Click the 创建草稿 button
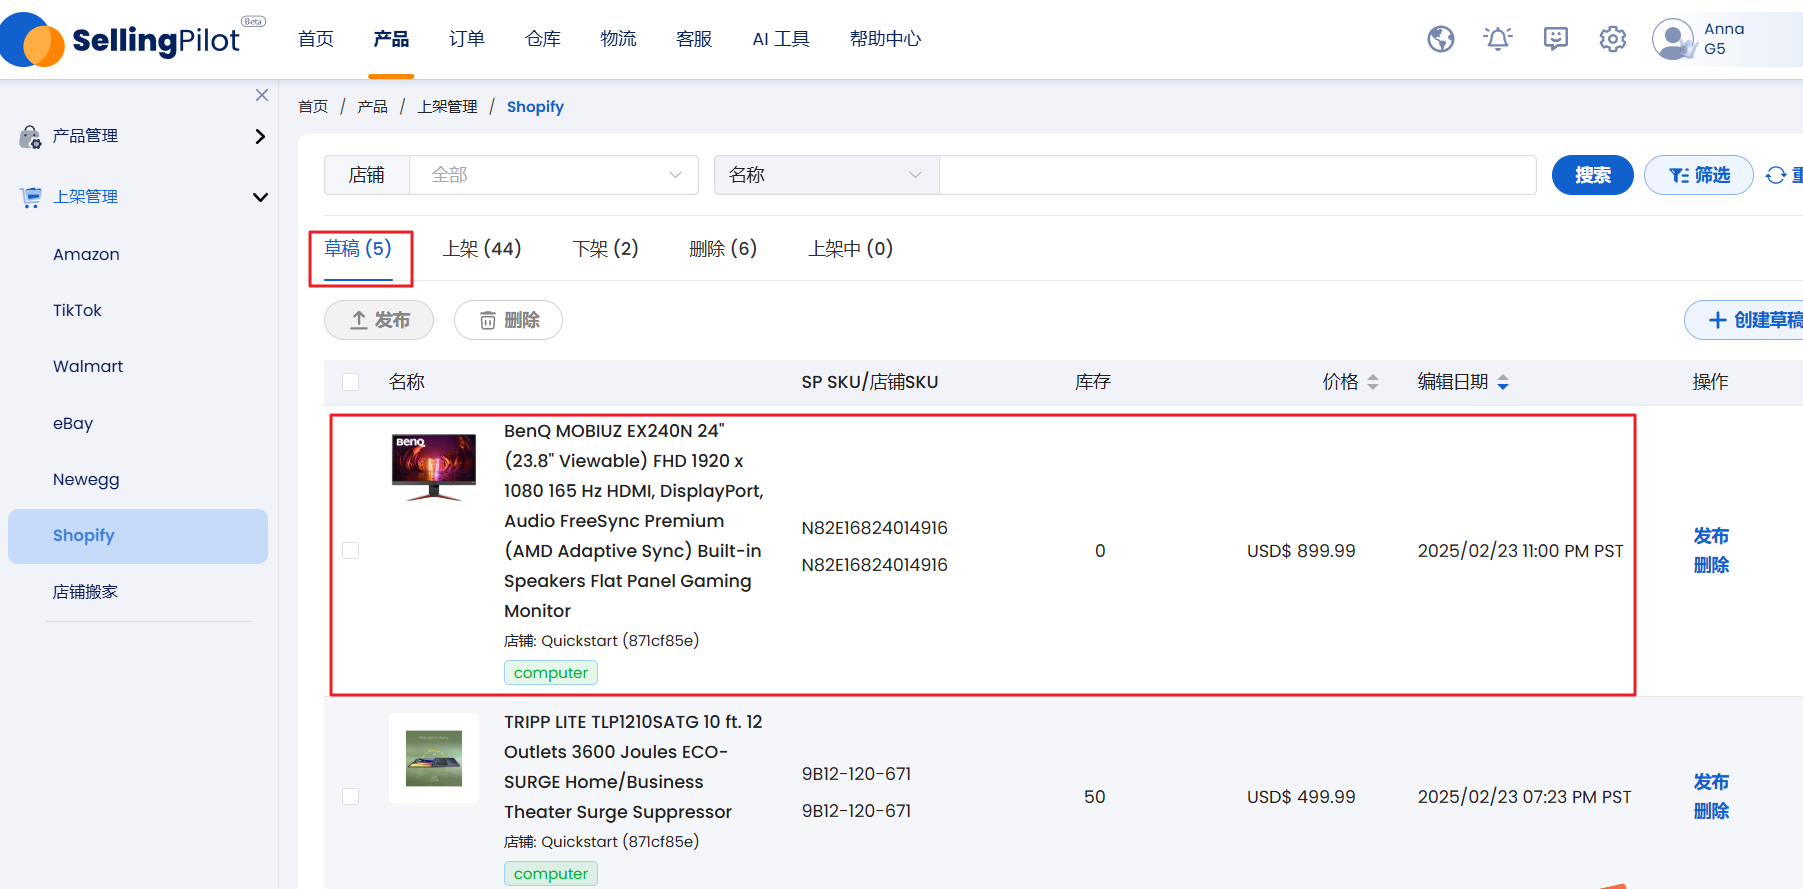 [1745, 320]
